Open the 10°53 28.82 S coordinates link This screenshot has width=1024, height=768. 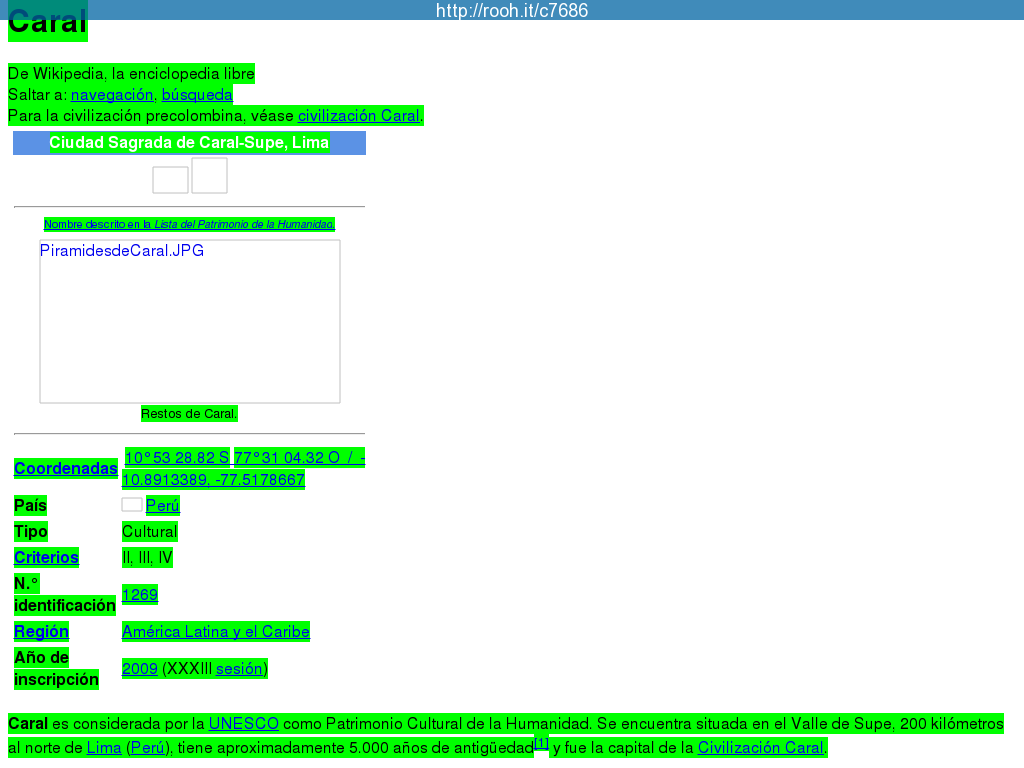(x=177, y=458)
